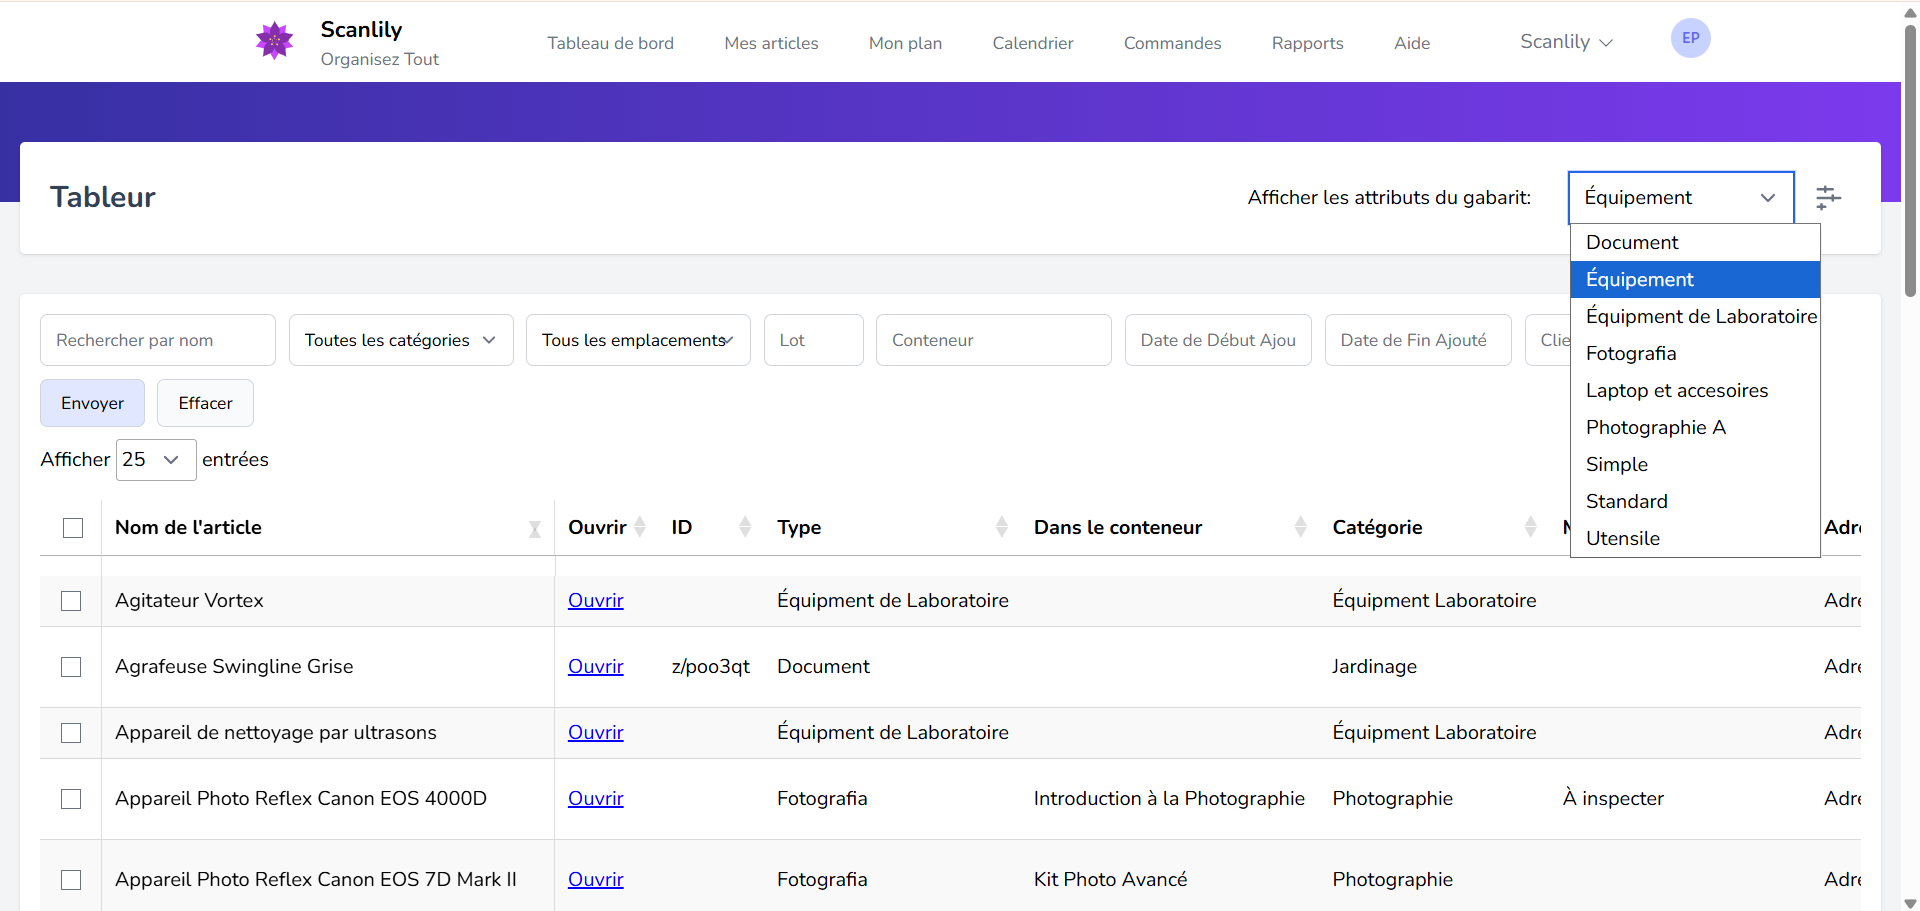Viewport: 1920px width, 911px height.
Task: Open the EP user avatar menu
Action: point(1690,38)
